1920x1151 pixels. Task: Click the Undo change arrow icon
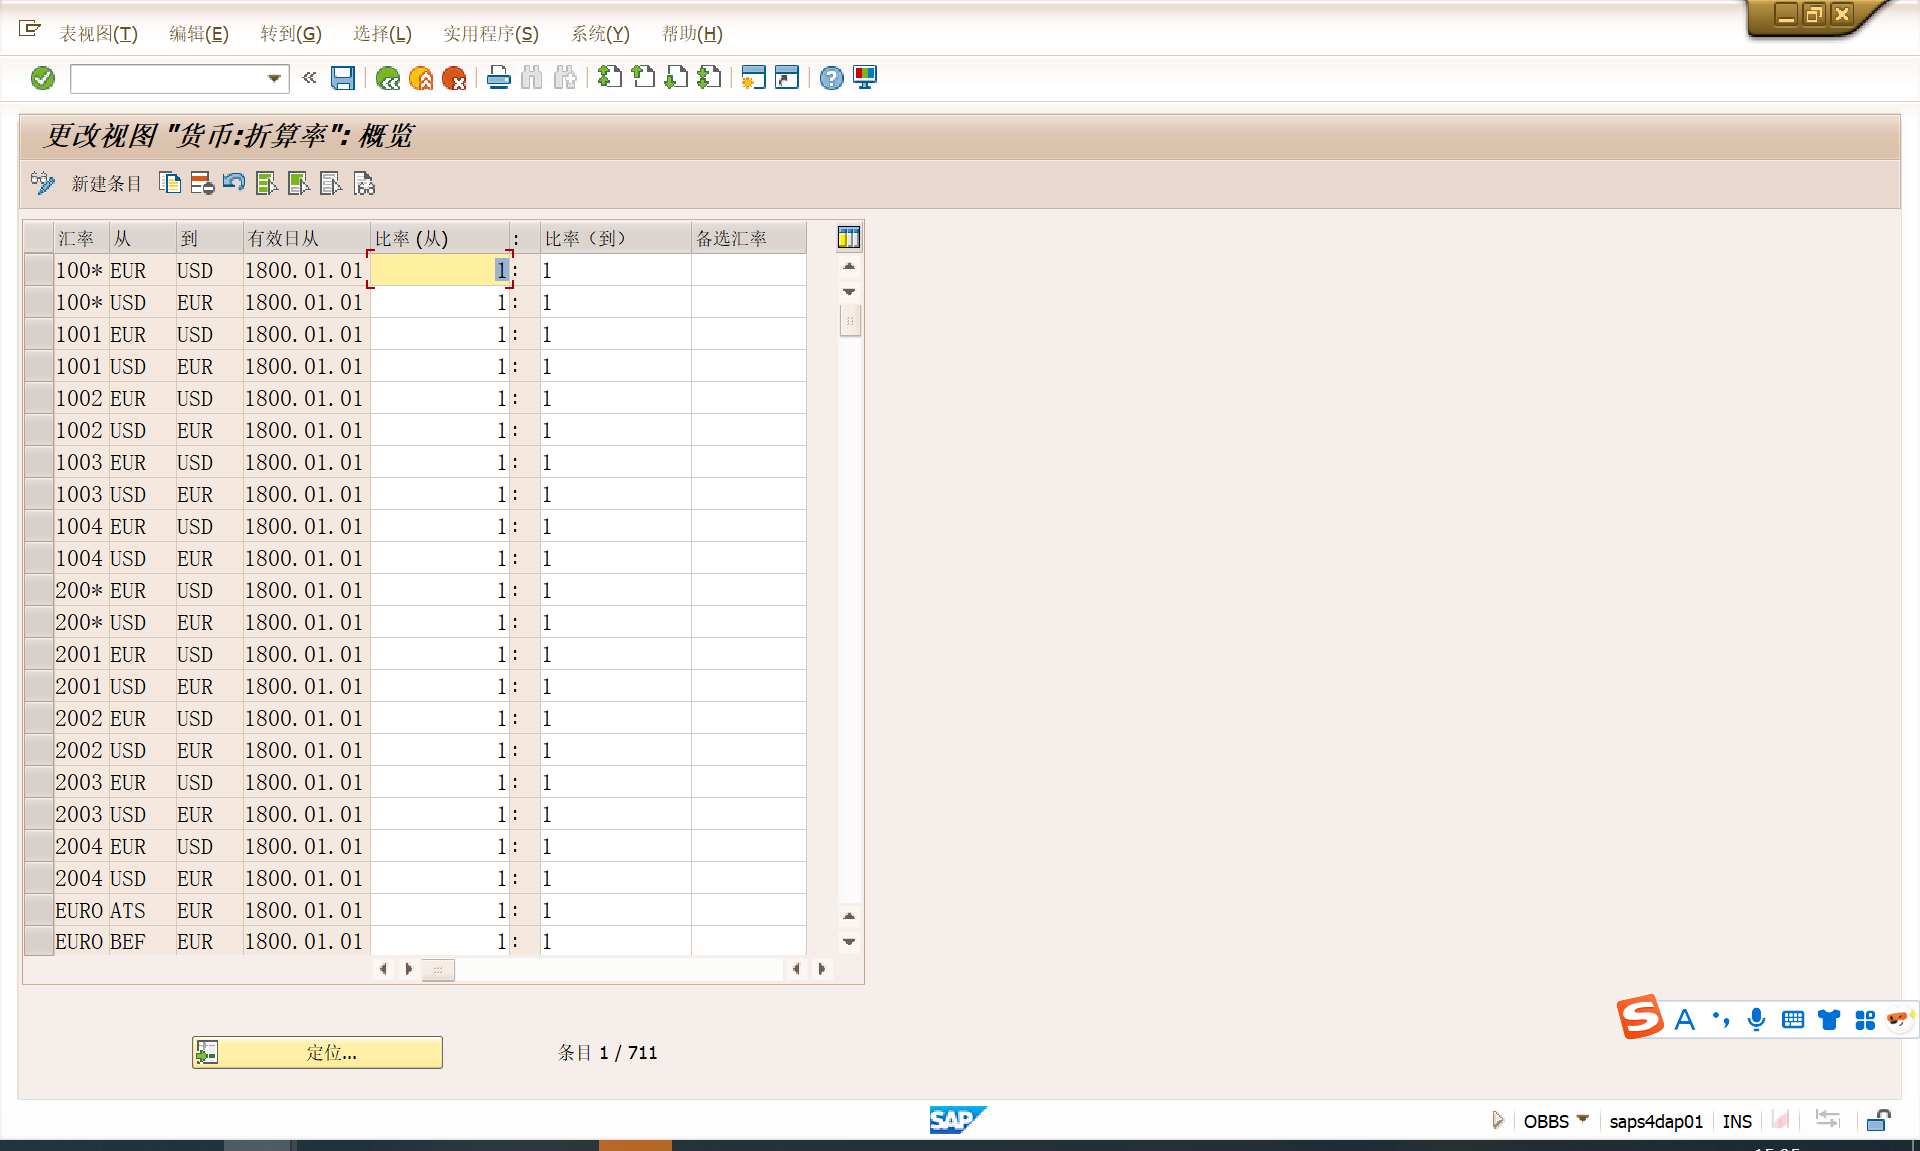(234, 183)
